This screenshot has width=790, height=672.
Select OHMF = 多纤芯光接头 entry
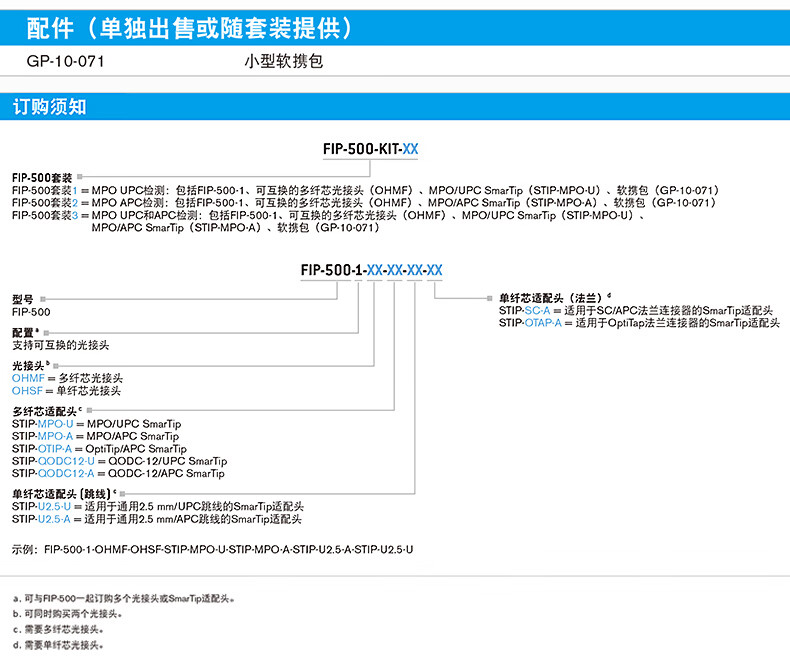tap(68, 378)
